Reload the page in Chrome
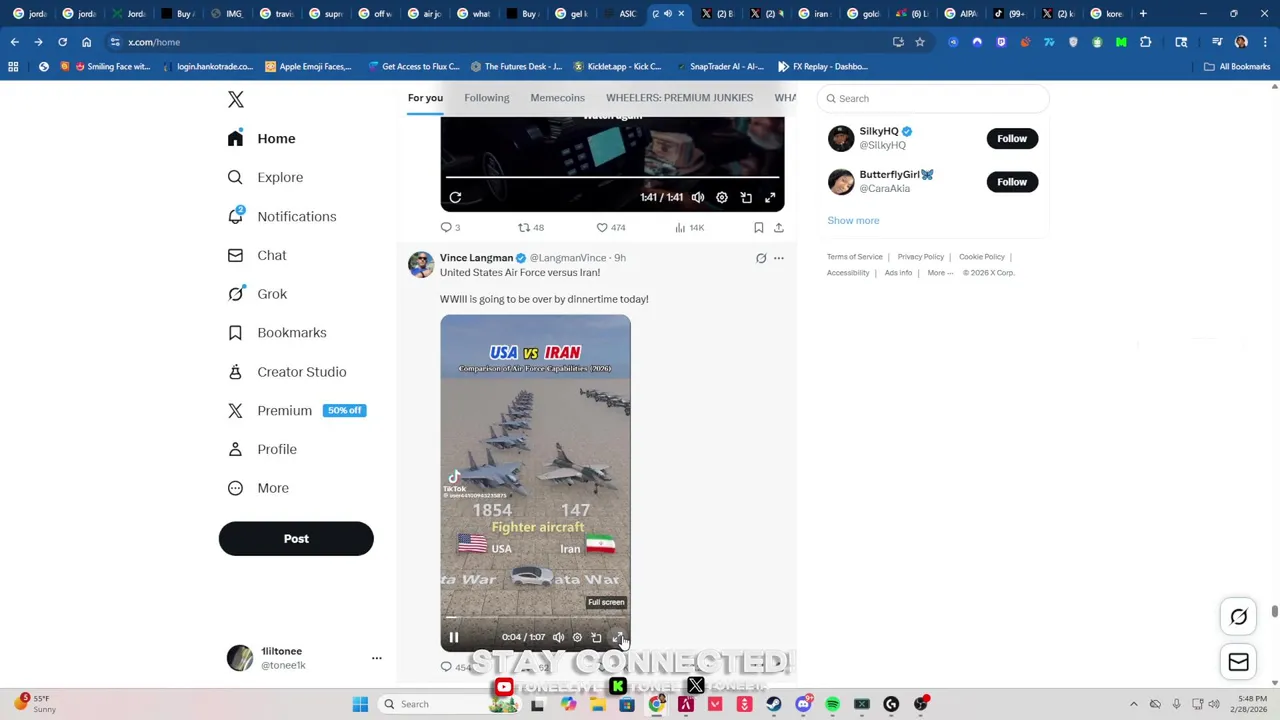 pos(62,42)
